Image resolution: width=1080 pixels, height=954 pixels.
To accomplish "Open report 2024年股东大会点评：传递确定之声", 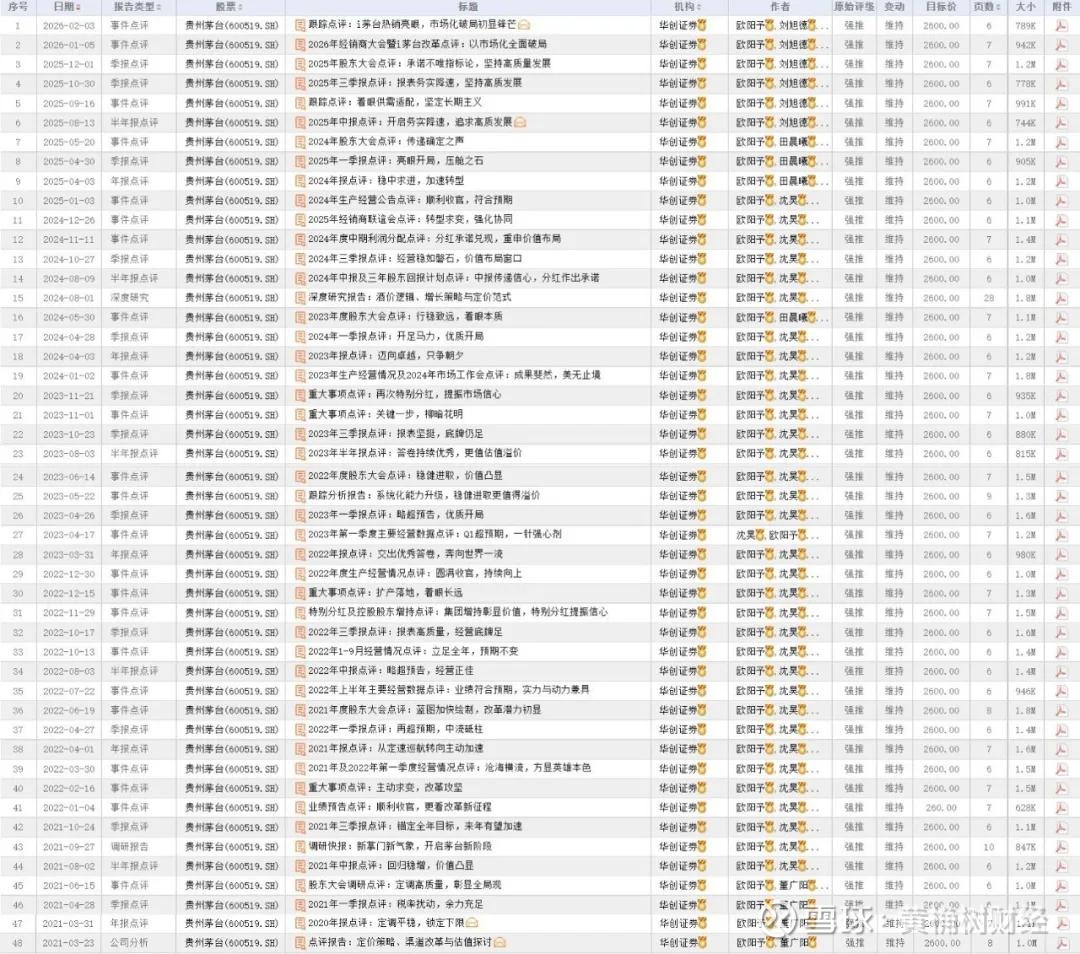I will pyautogui.click(x=386, y=142).
